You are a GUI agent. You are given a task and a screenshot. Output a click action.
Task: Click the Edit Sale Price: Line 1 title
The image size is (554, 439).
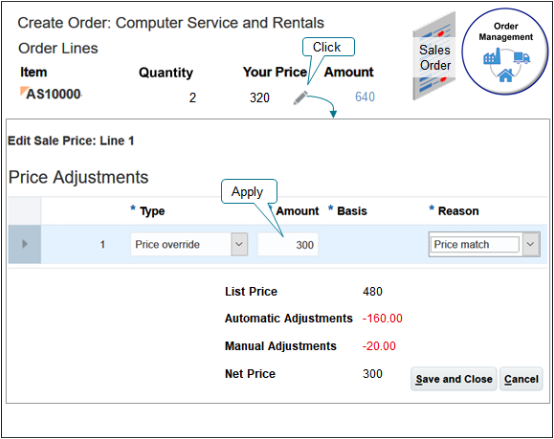pos(71,141)
